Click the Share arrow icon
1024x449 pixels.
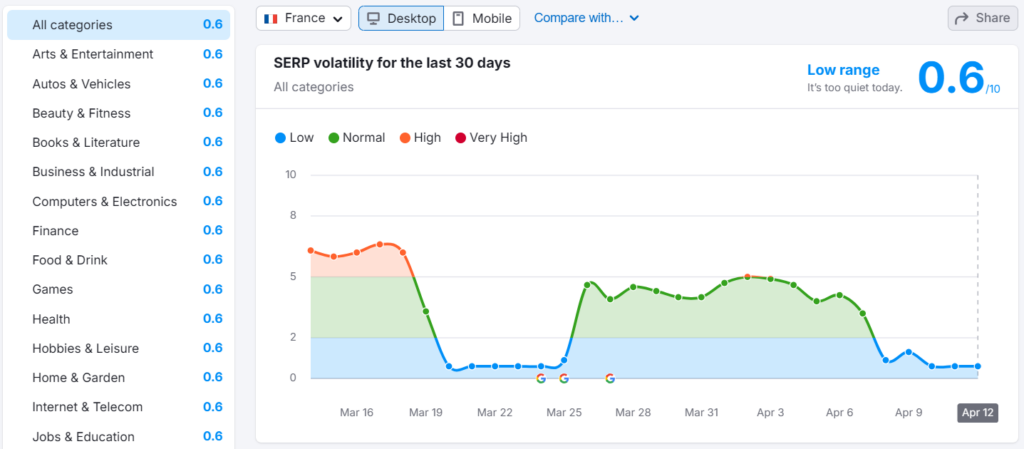click(962, 18)
